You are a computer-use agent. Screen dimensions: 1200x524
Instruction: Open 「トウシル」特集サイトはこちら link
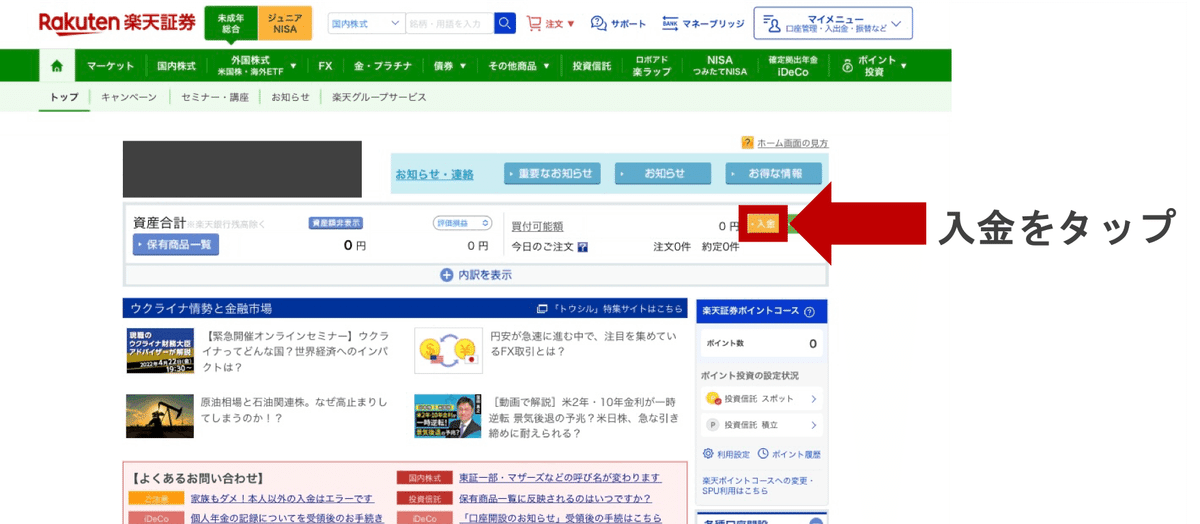(610, 309)
